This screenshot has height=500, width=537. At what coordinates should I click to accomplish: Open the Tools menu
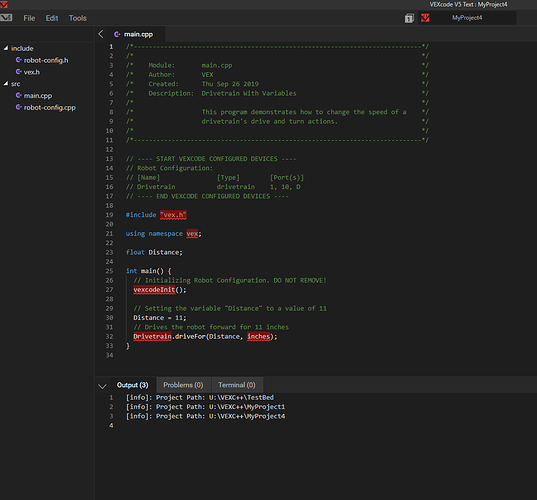(x=78, y=18)
